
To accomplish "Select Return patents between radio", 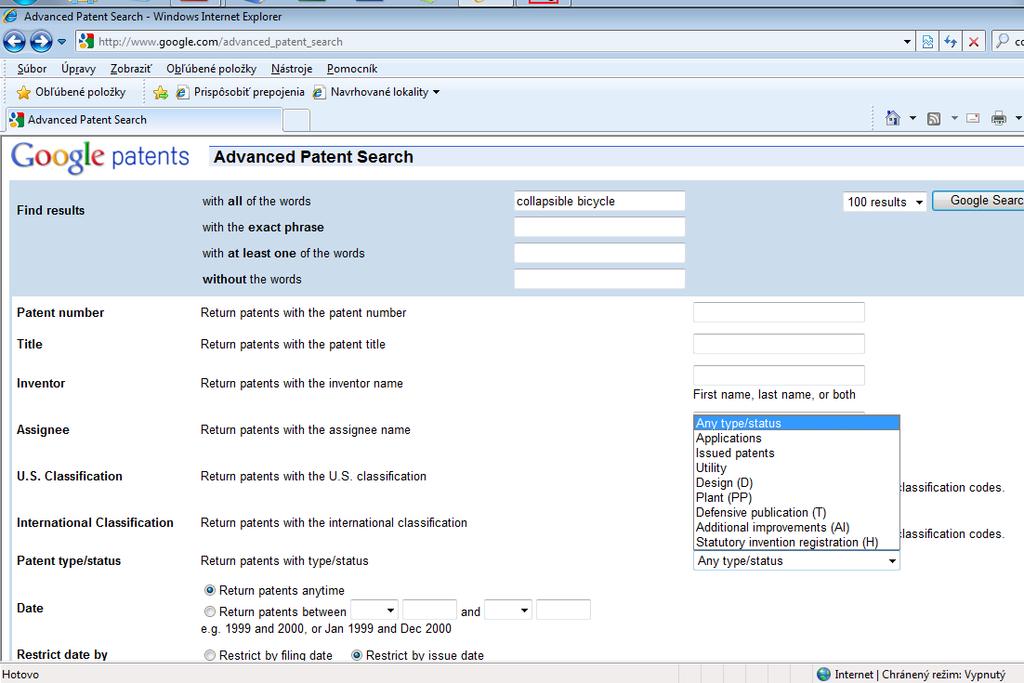I will (210, 612).
